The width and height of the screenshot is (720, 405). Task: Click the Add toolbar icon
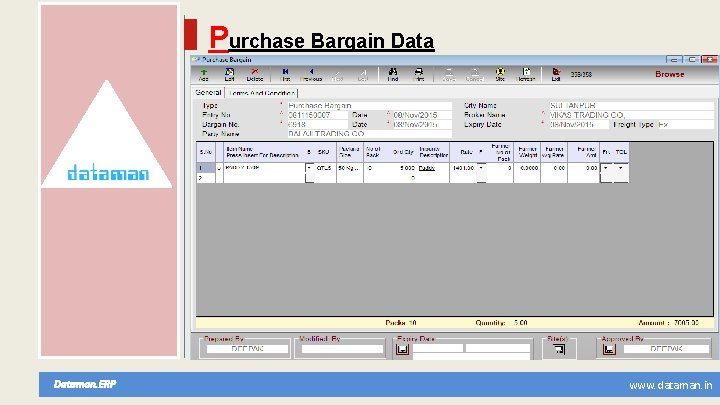203,74
